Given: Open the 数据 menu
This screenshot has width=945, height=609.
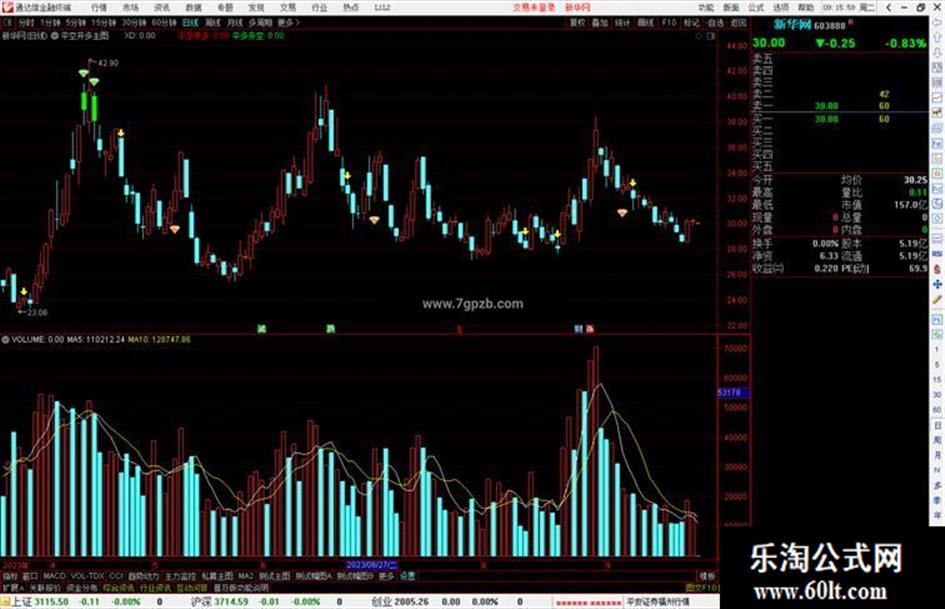Looking at the screenshot, I should (193, 7).
